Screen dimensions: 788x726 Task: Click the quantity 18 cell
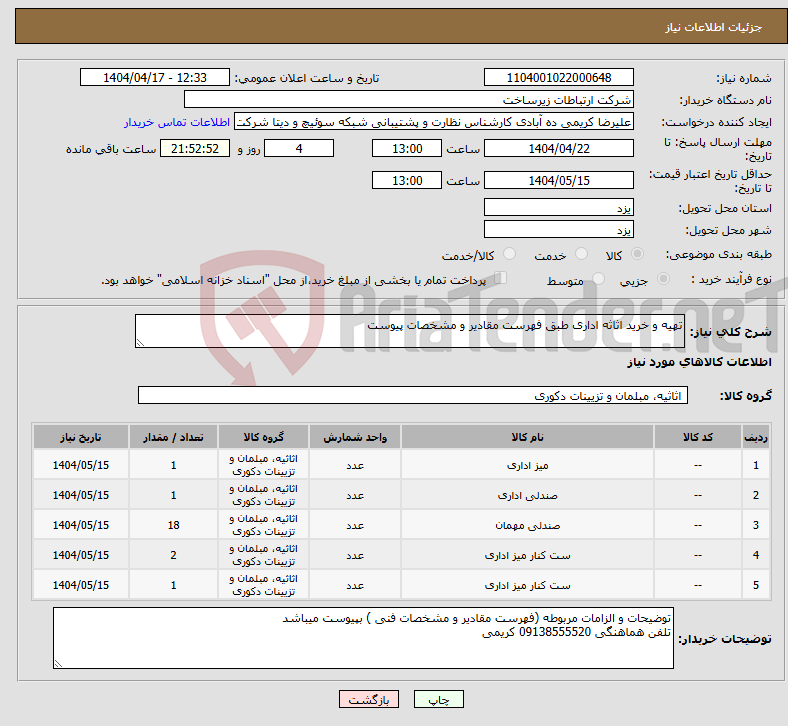(x=173, y=526)
